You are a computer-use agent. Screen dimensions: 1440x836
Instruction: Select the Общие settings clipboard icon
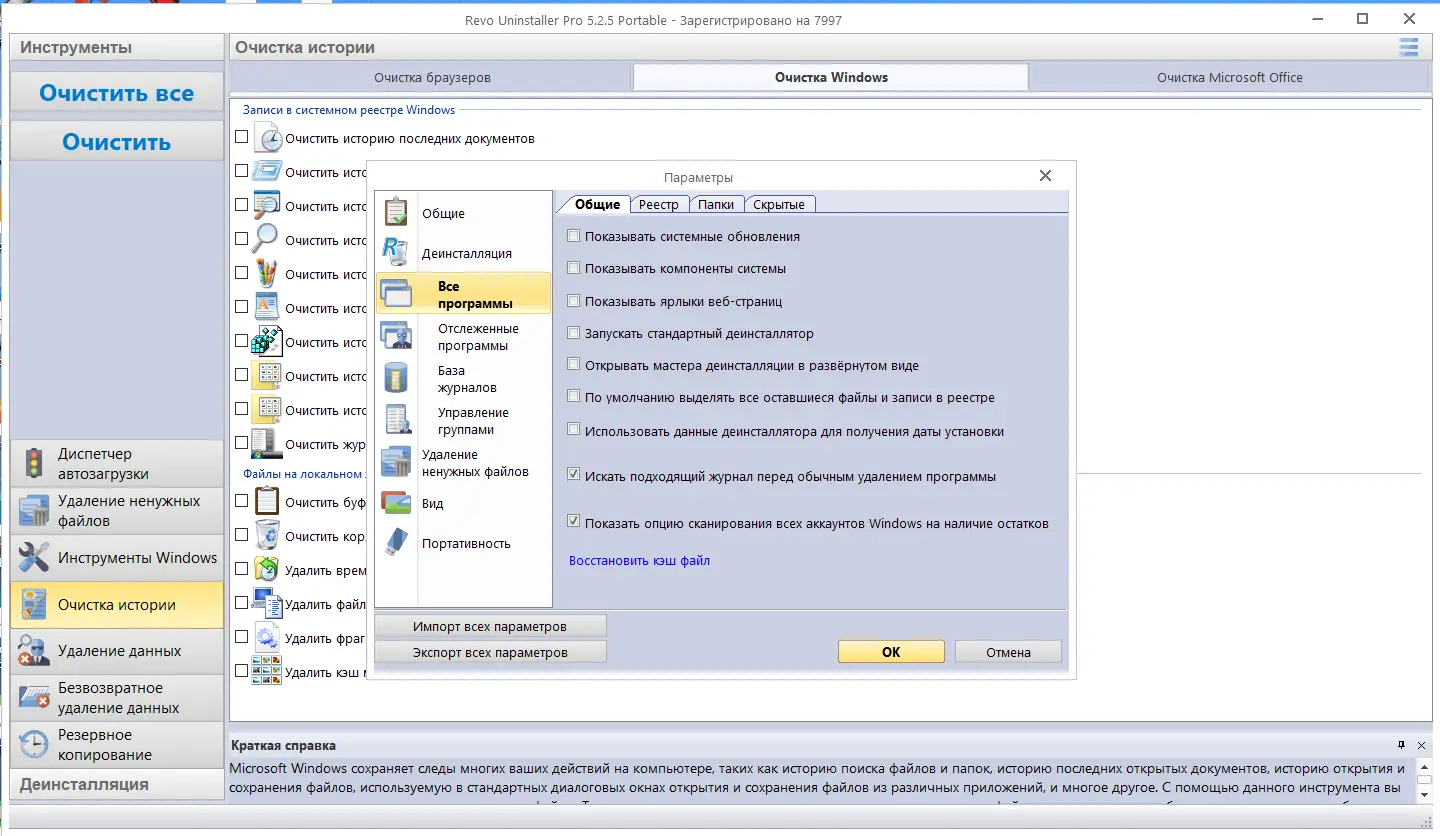pyautogui.click(x=396, y=212)
